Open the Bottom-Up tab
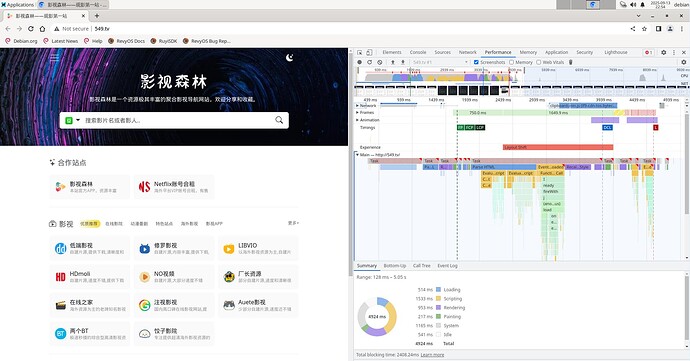 coord(395,266)
